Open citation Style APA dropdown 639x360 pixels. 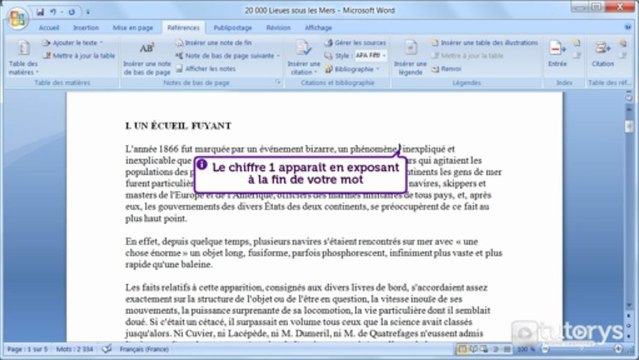click(370, 55)
